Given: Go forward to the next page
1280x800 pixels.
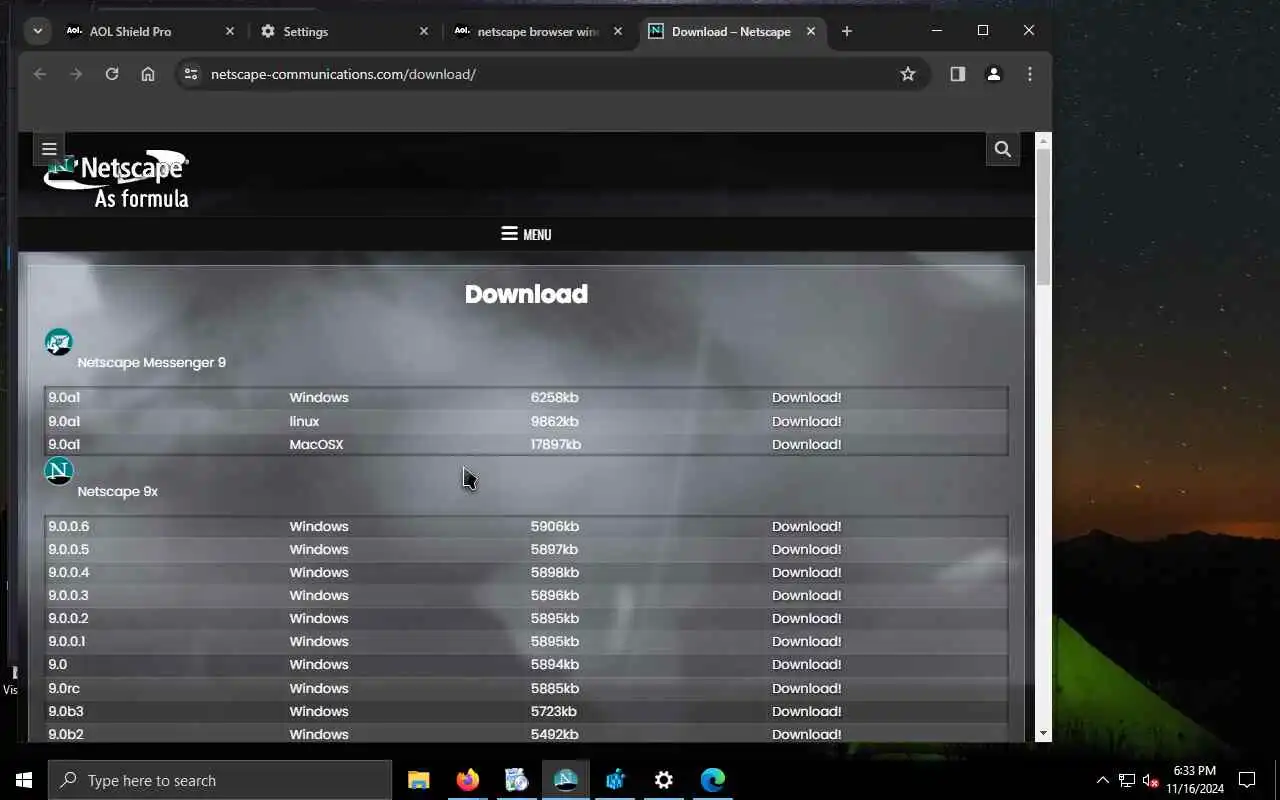Looking at the screenshot, I should point(76,74).
